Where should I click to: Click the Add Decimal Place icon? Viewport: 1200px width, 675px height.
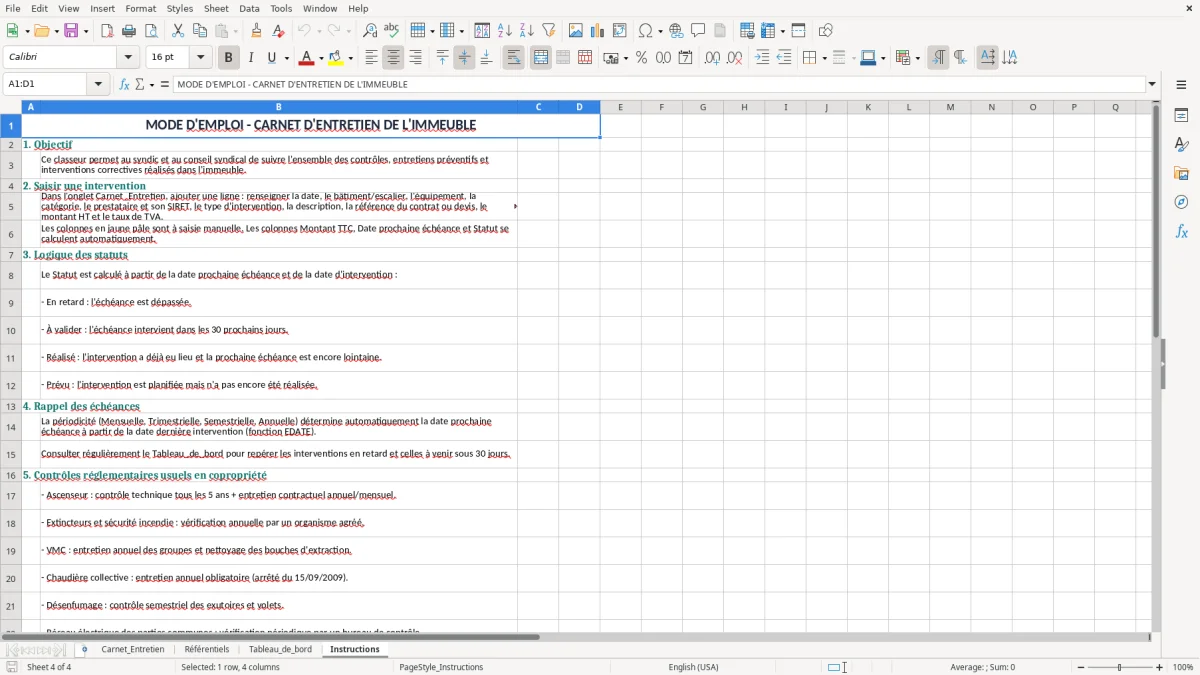click(x=712, y=58)
